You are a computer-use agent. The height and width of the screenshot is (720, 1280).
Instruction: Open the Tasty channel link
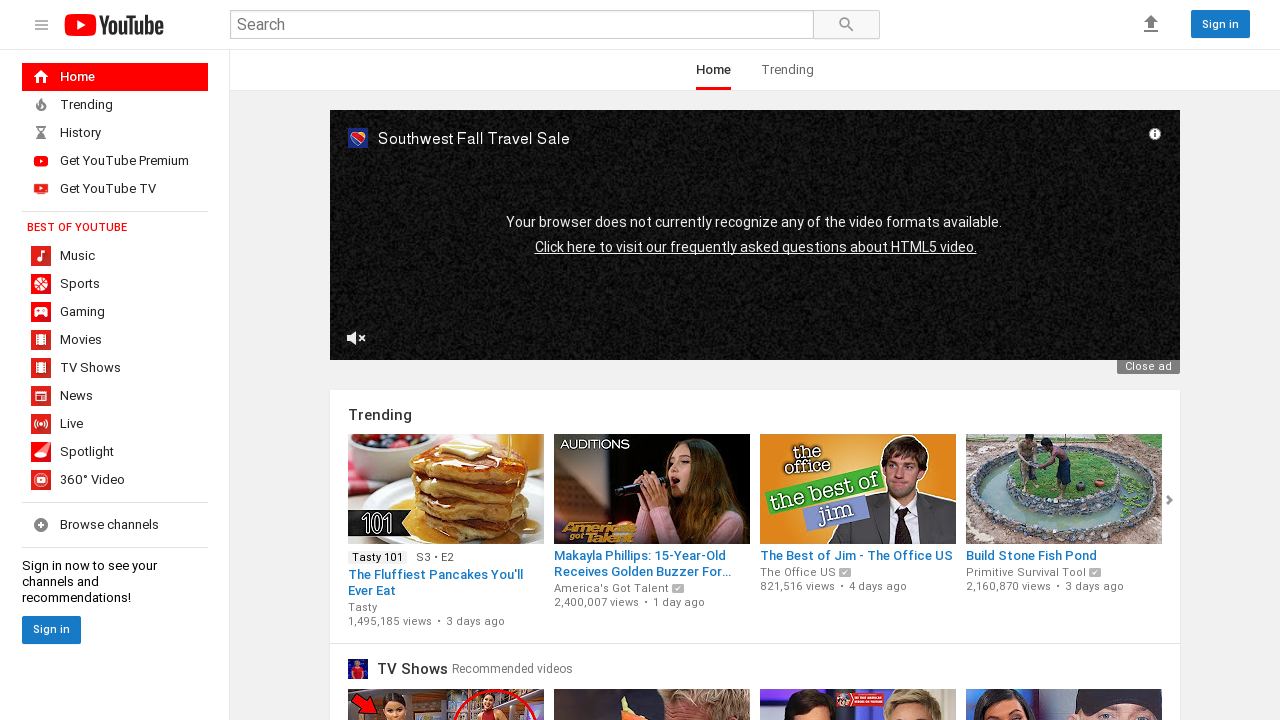pyautogui.click(x=363, y=607)
